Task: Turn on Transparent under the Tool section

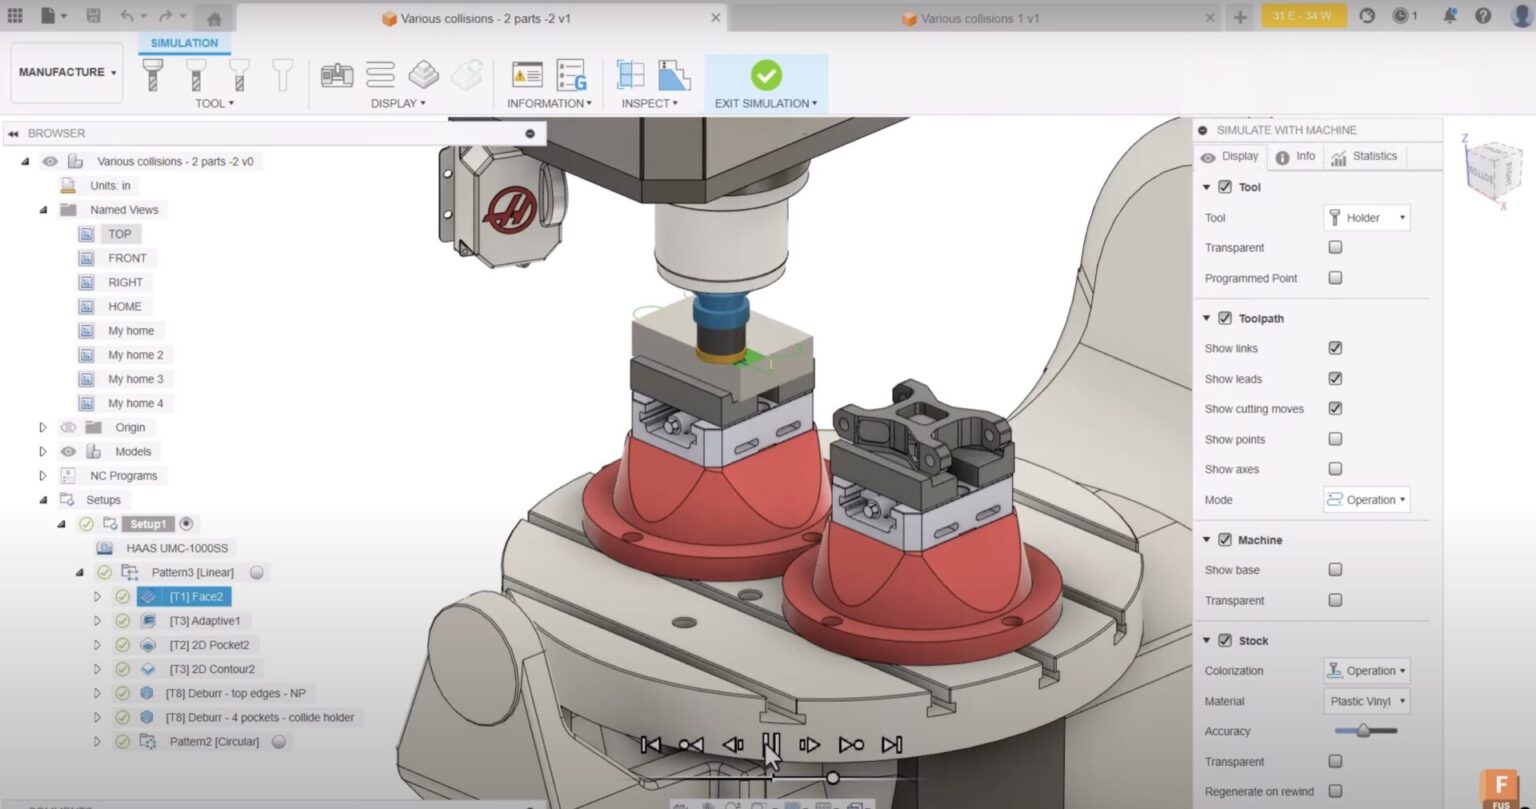Action: click(x=1335, y=247)
